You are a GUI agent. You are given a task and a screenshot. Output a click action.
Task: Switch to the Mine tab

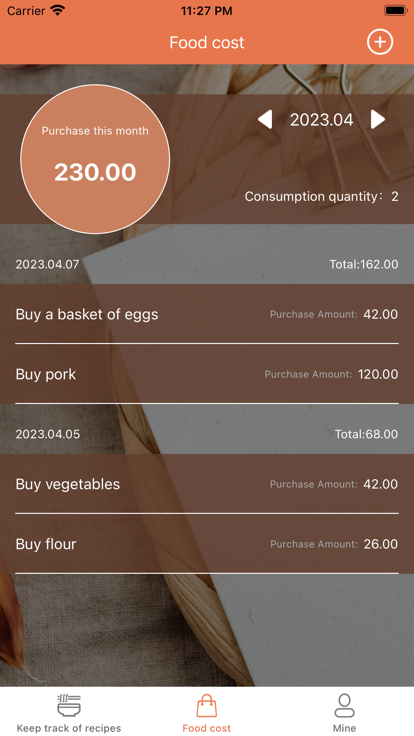[345, 713]
